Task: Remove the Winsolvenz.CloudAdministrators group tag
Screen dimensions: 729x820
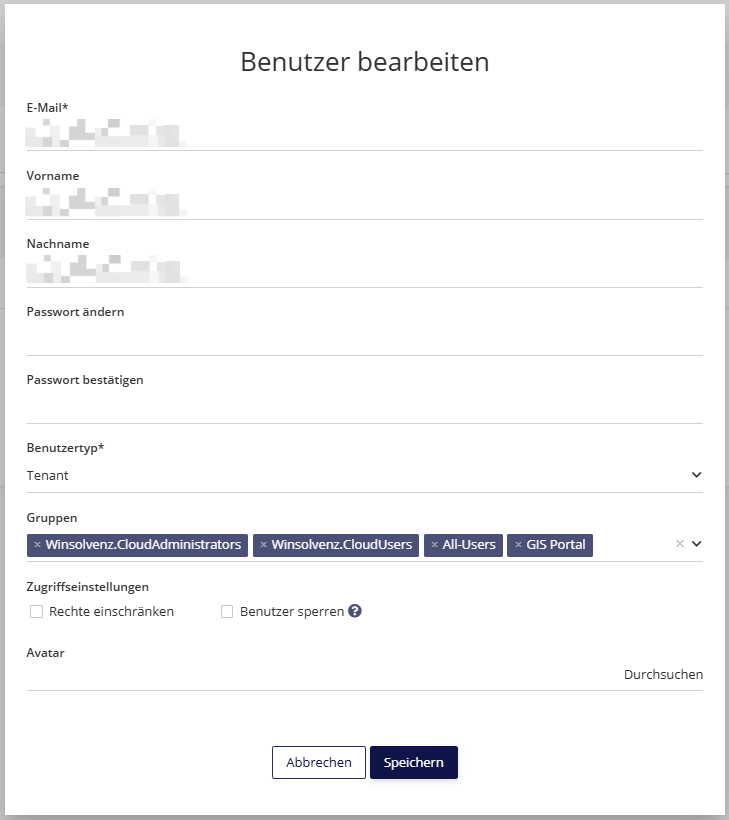Action: point(37,544)
